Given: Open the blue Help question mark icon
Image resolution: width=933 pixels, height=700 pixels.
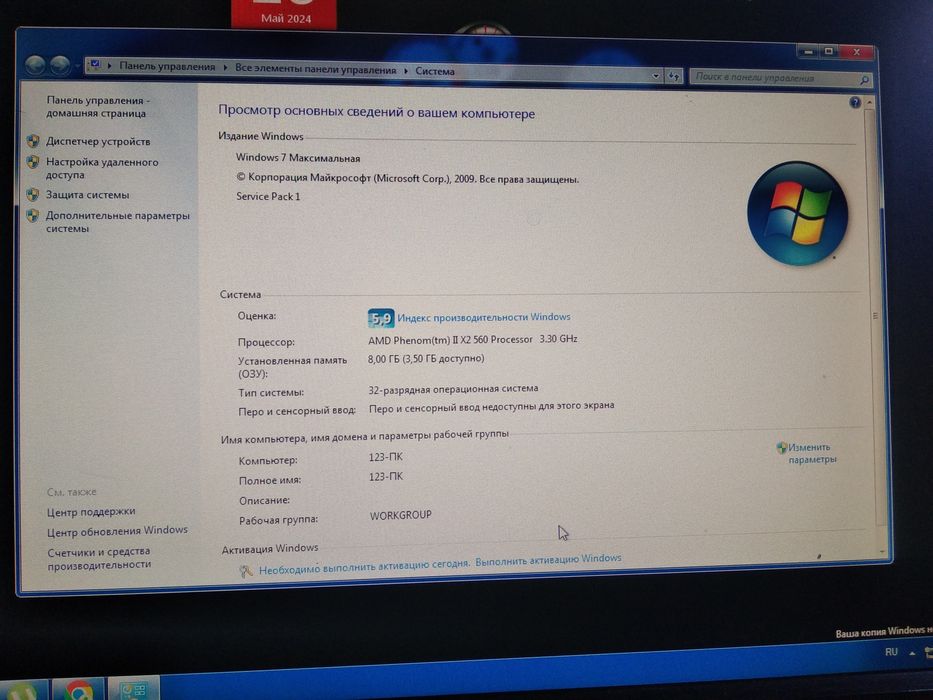Looking at the screenshot, I should pos(855,102).
